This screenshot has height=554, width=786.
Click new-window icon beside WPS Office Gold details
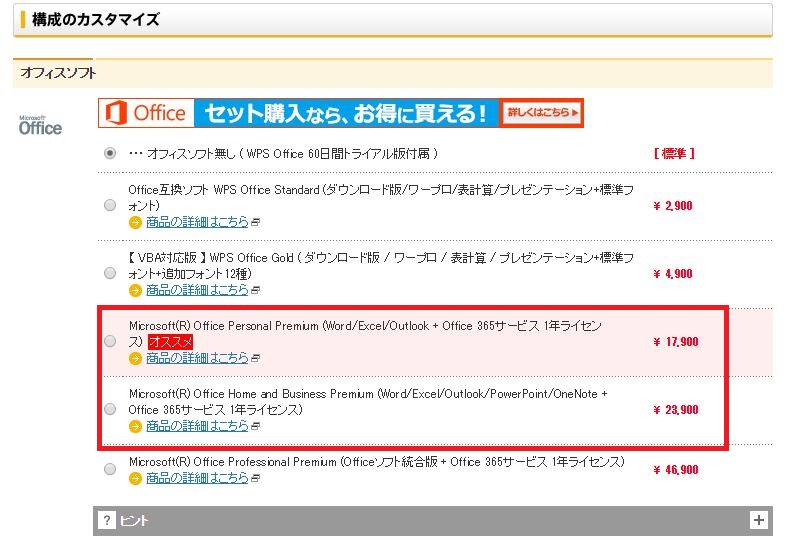[x=255, y=290]
